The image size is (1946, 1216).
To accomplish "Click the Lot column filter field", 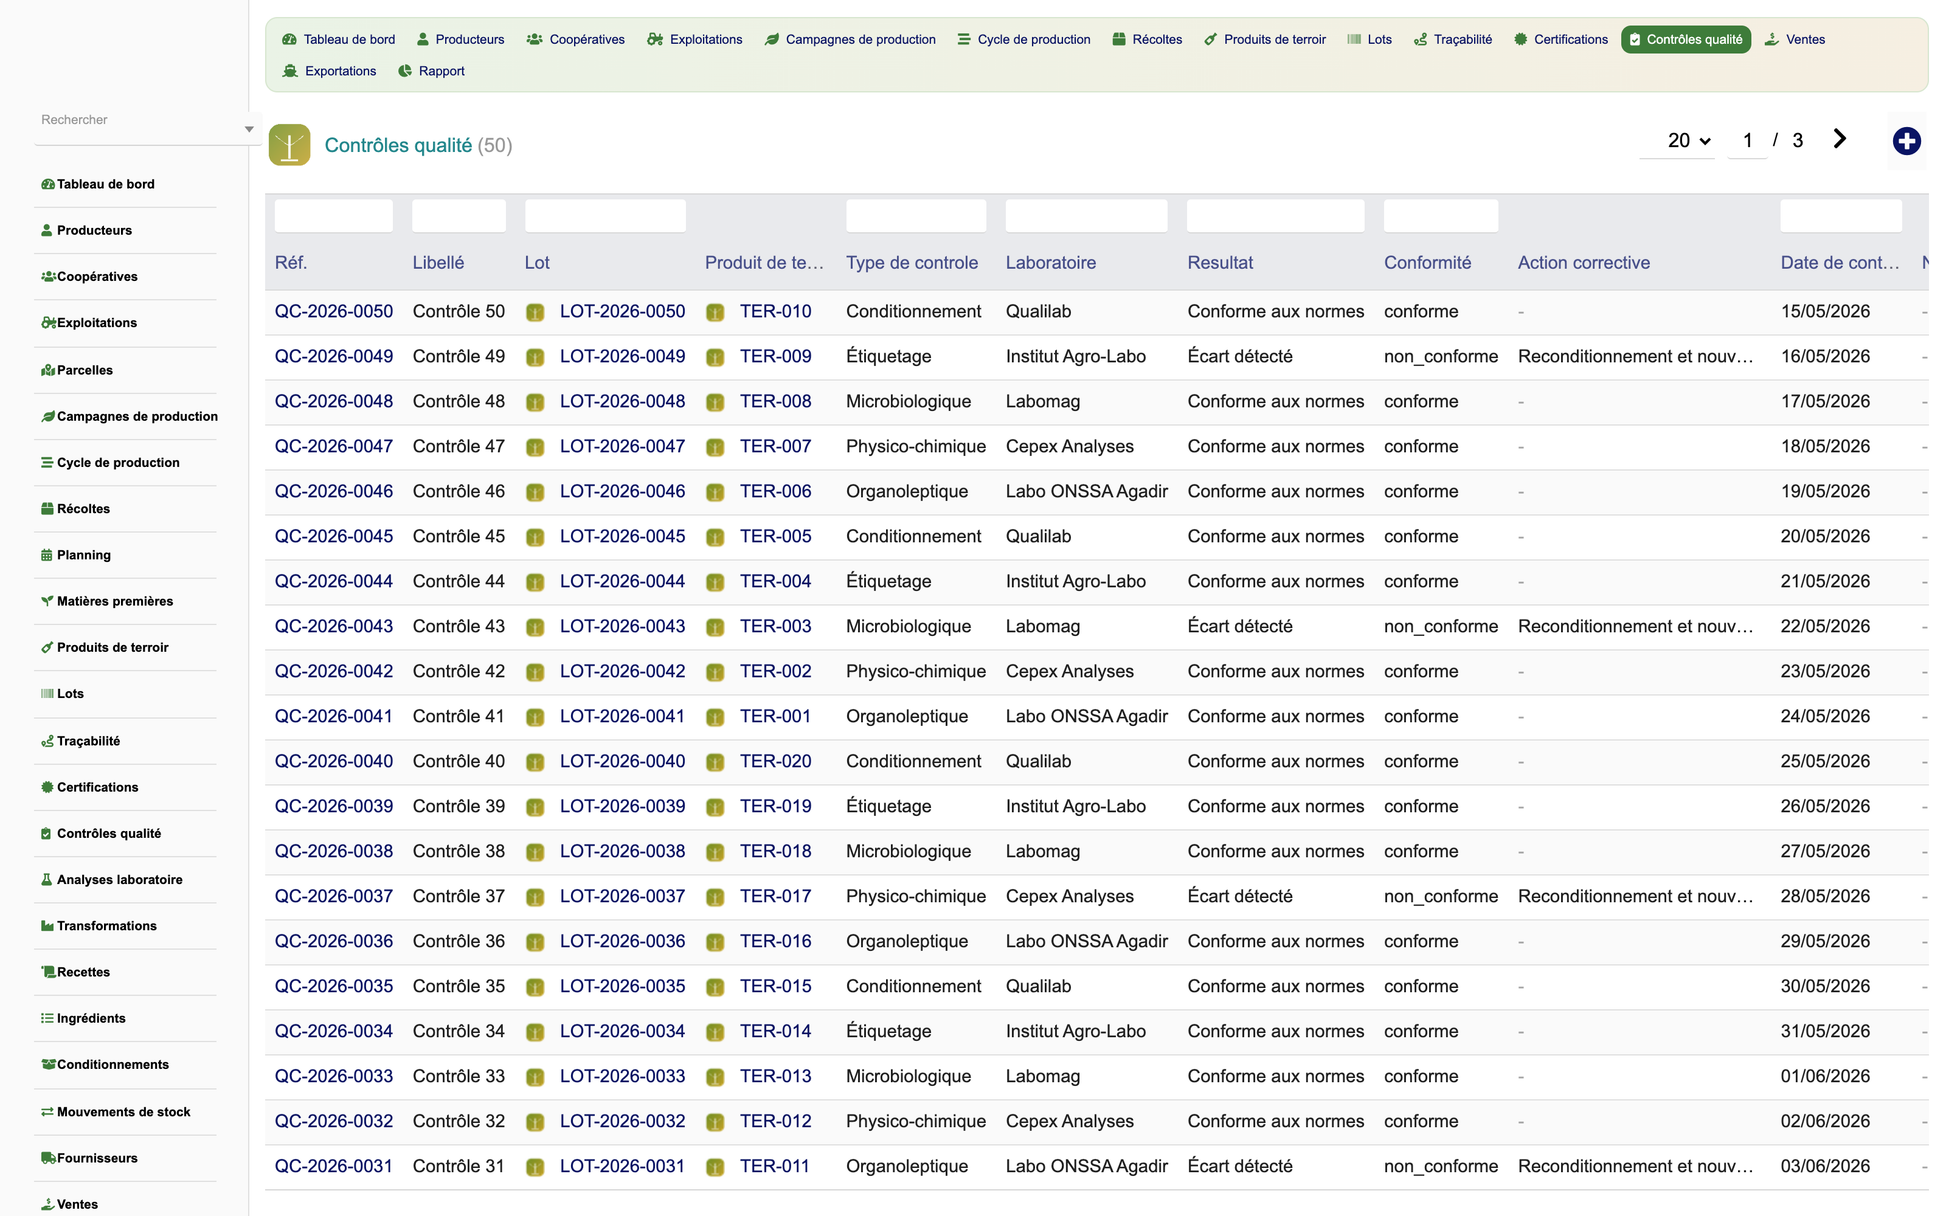I will pyautogui.click(x=605, y=216).
